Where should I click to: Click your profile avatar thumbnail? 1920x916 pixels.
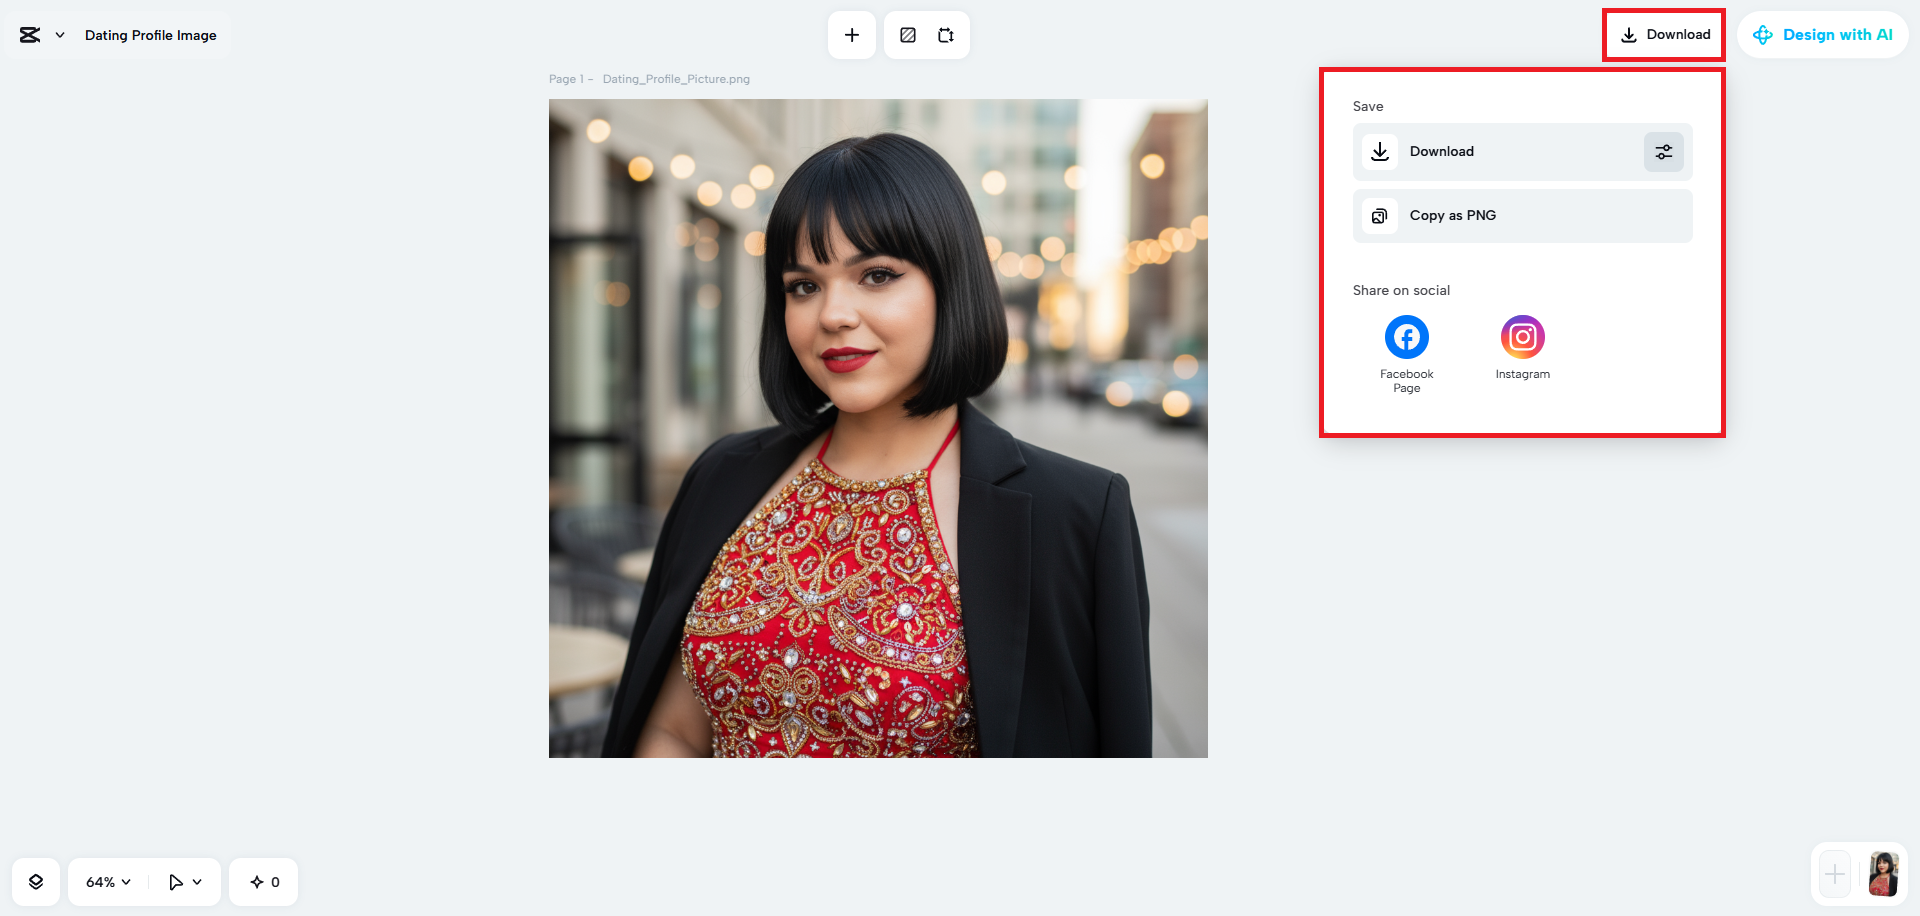click(1883, 873)
